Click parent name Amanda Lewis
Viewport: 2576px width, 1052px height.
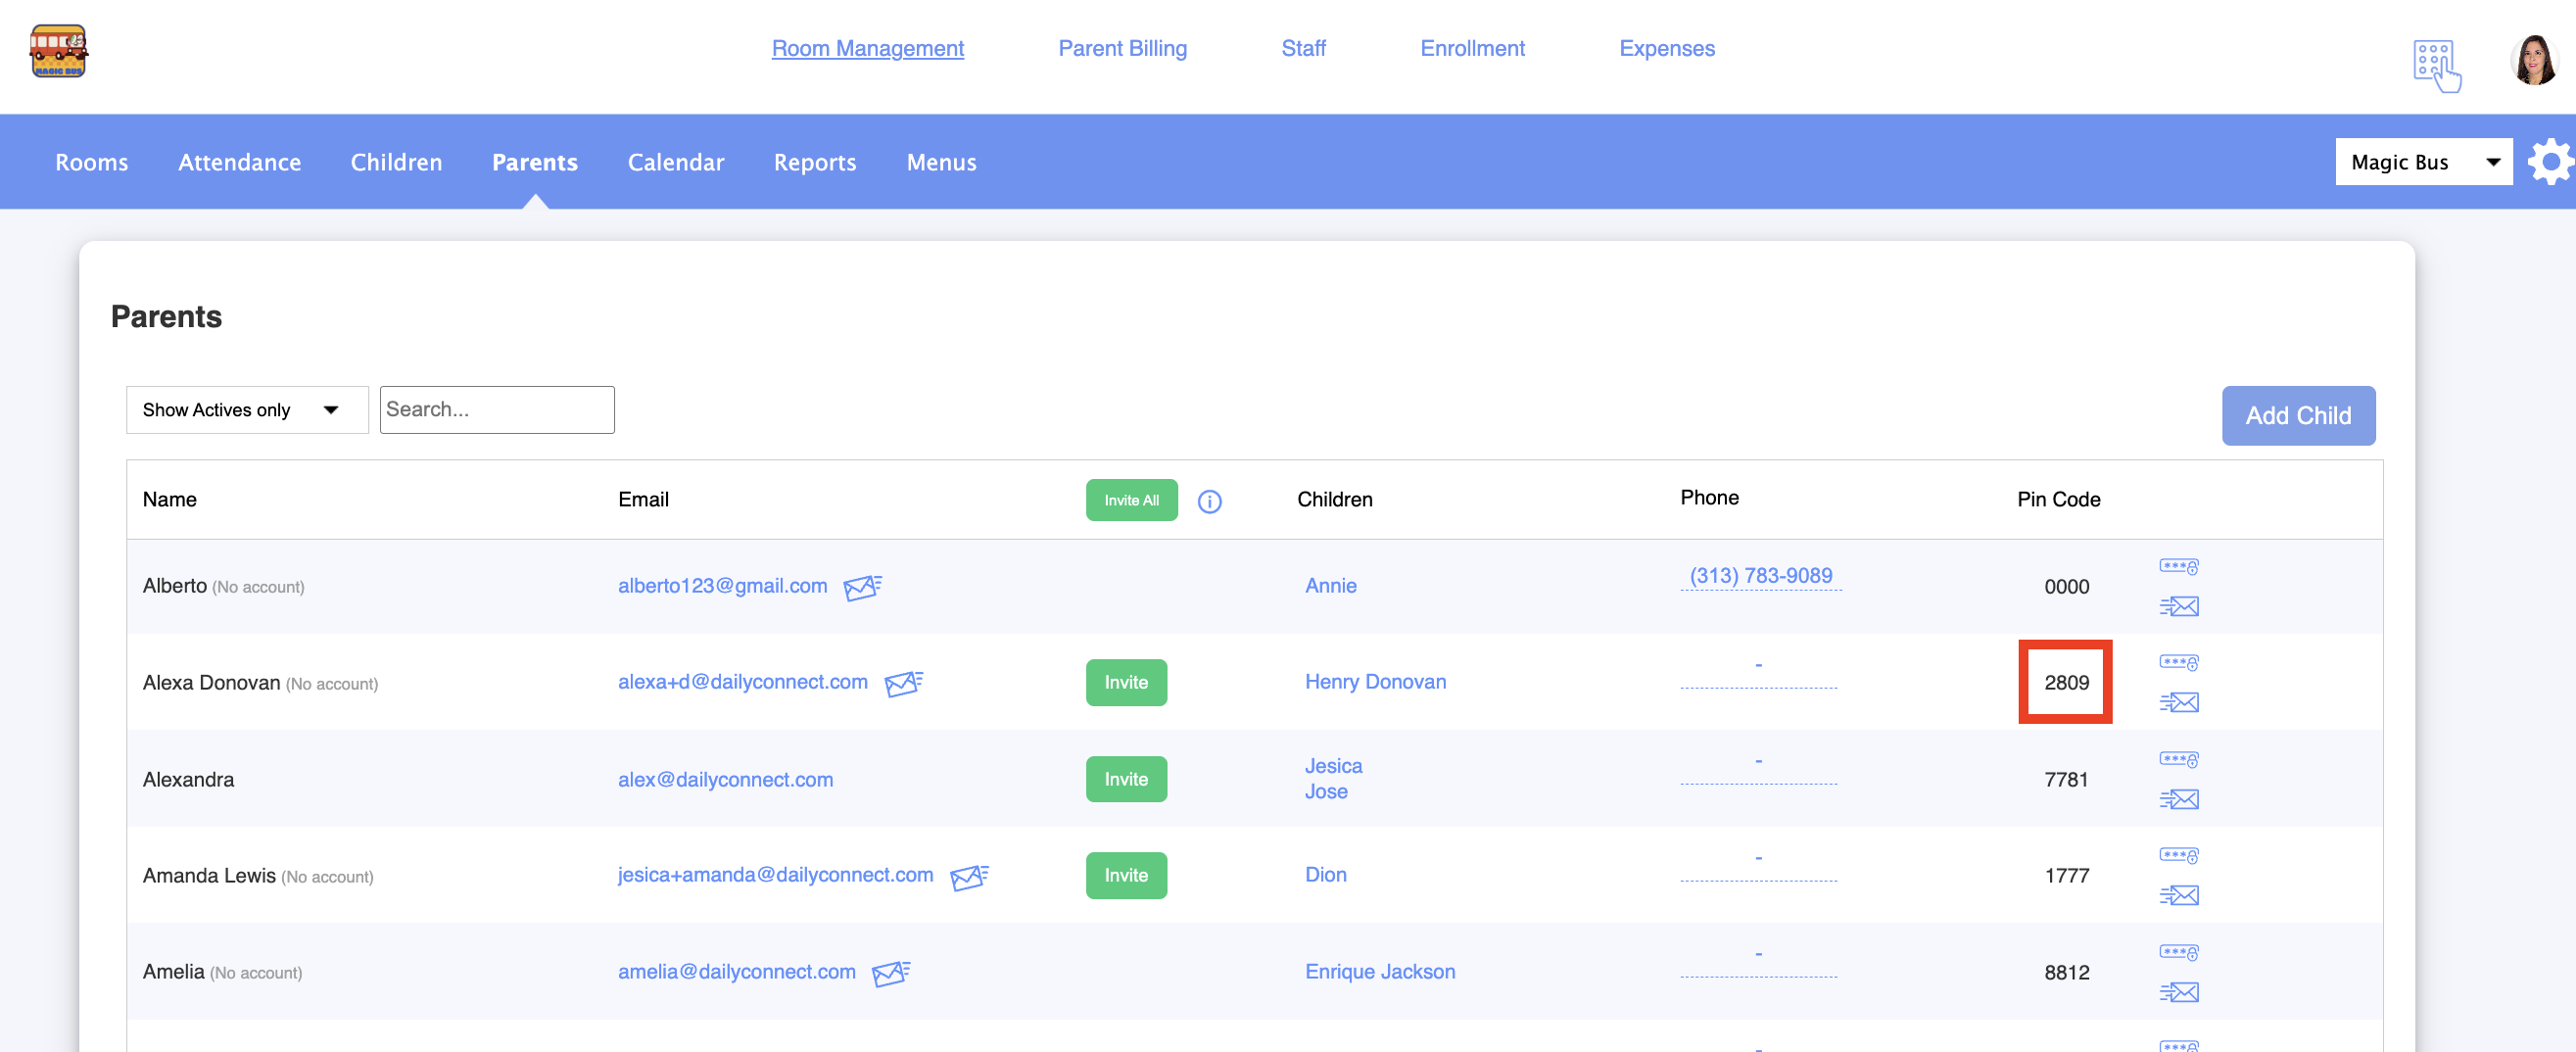(x=209, y=876)
